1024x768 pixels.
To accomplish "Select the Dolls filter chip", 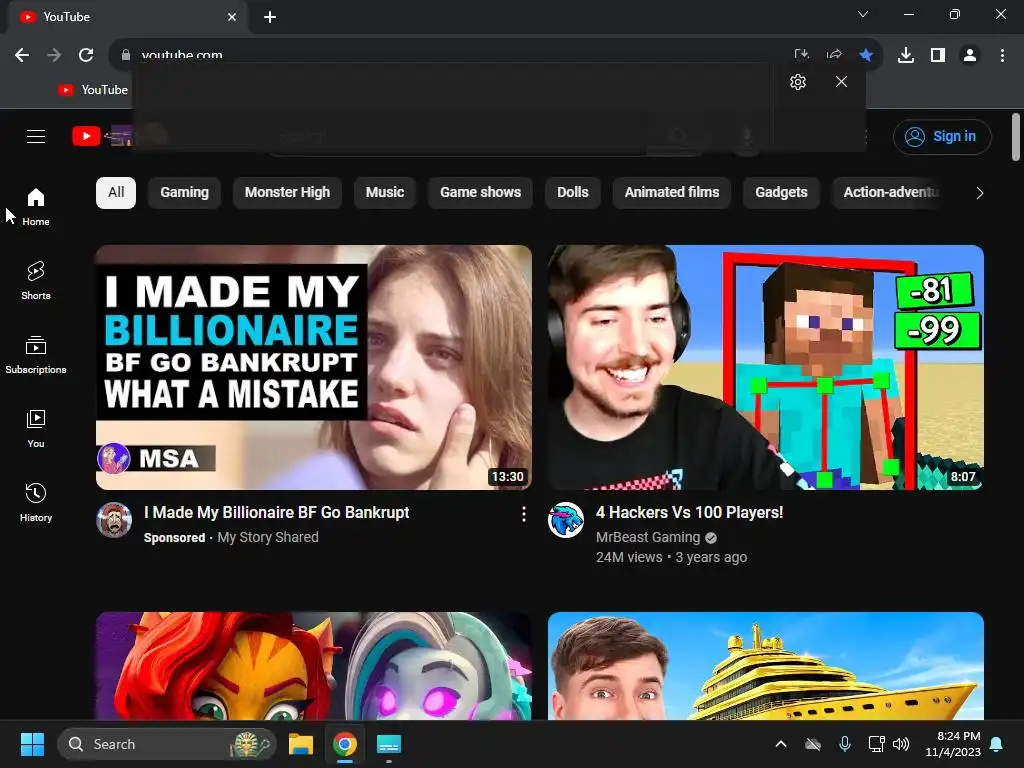I will pos(573,193).
